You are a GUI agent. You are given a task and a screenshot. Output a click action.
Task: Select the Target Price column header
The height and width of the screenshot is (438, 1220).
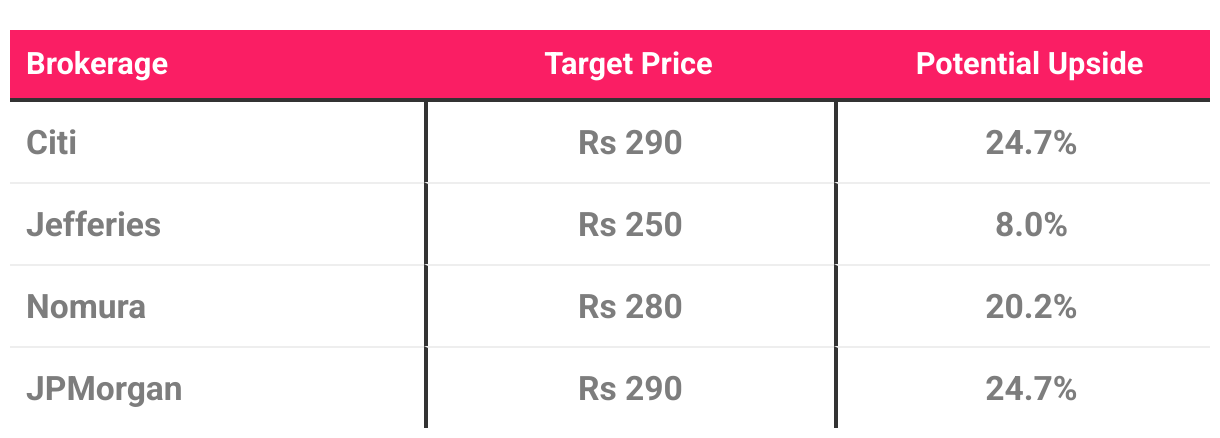pyautogui.click(x=629, y=65)
